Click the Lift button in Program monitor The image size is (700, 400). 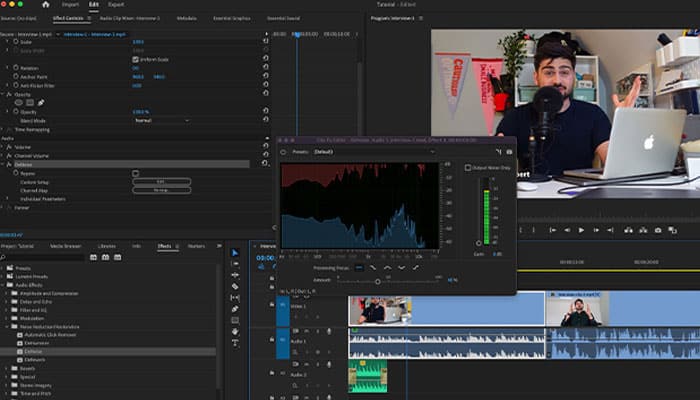[628, 230]
